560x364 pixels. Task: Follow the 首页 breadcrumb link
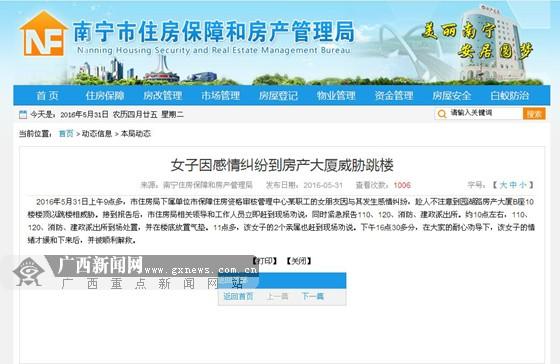point(66,134)
